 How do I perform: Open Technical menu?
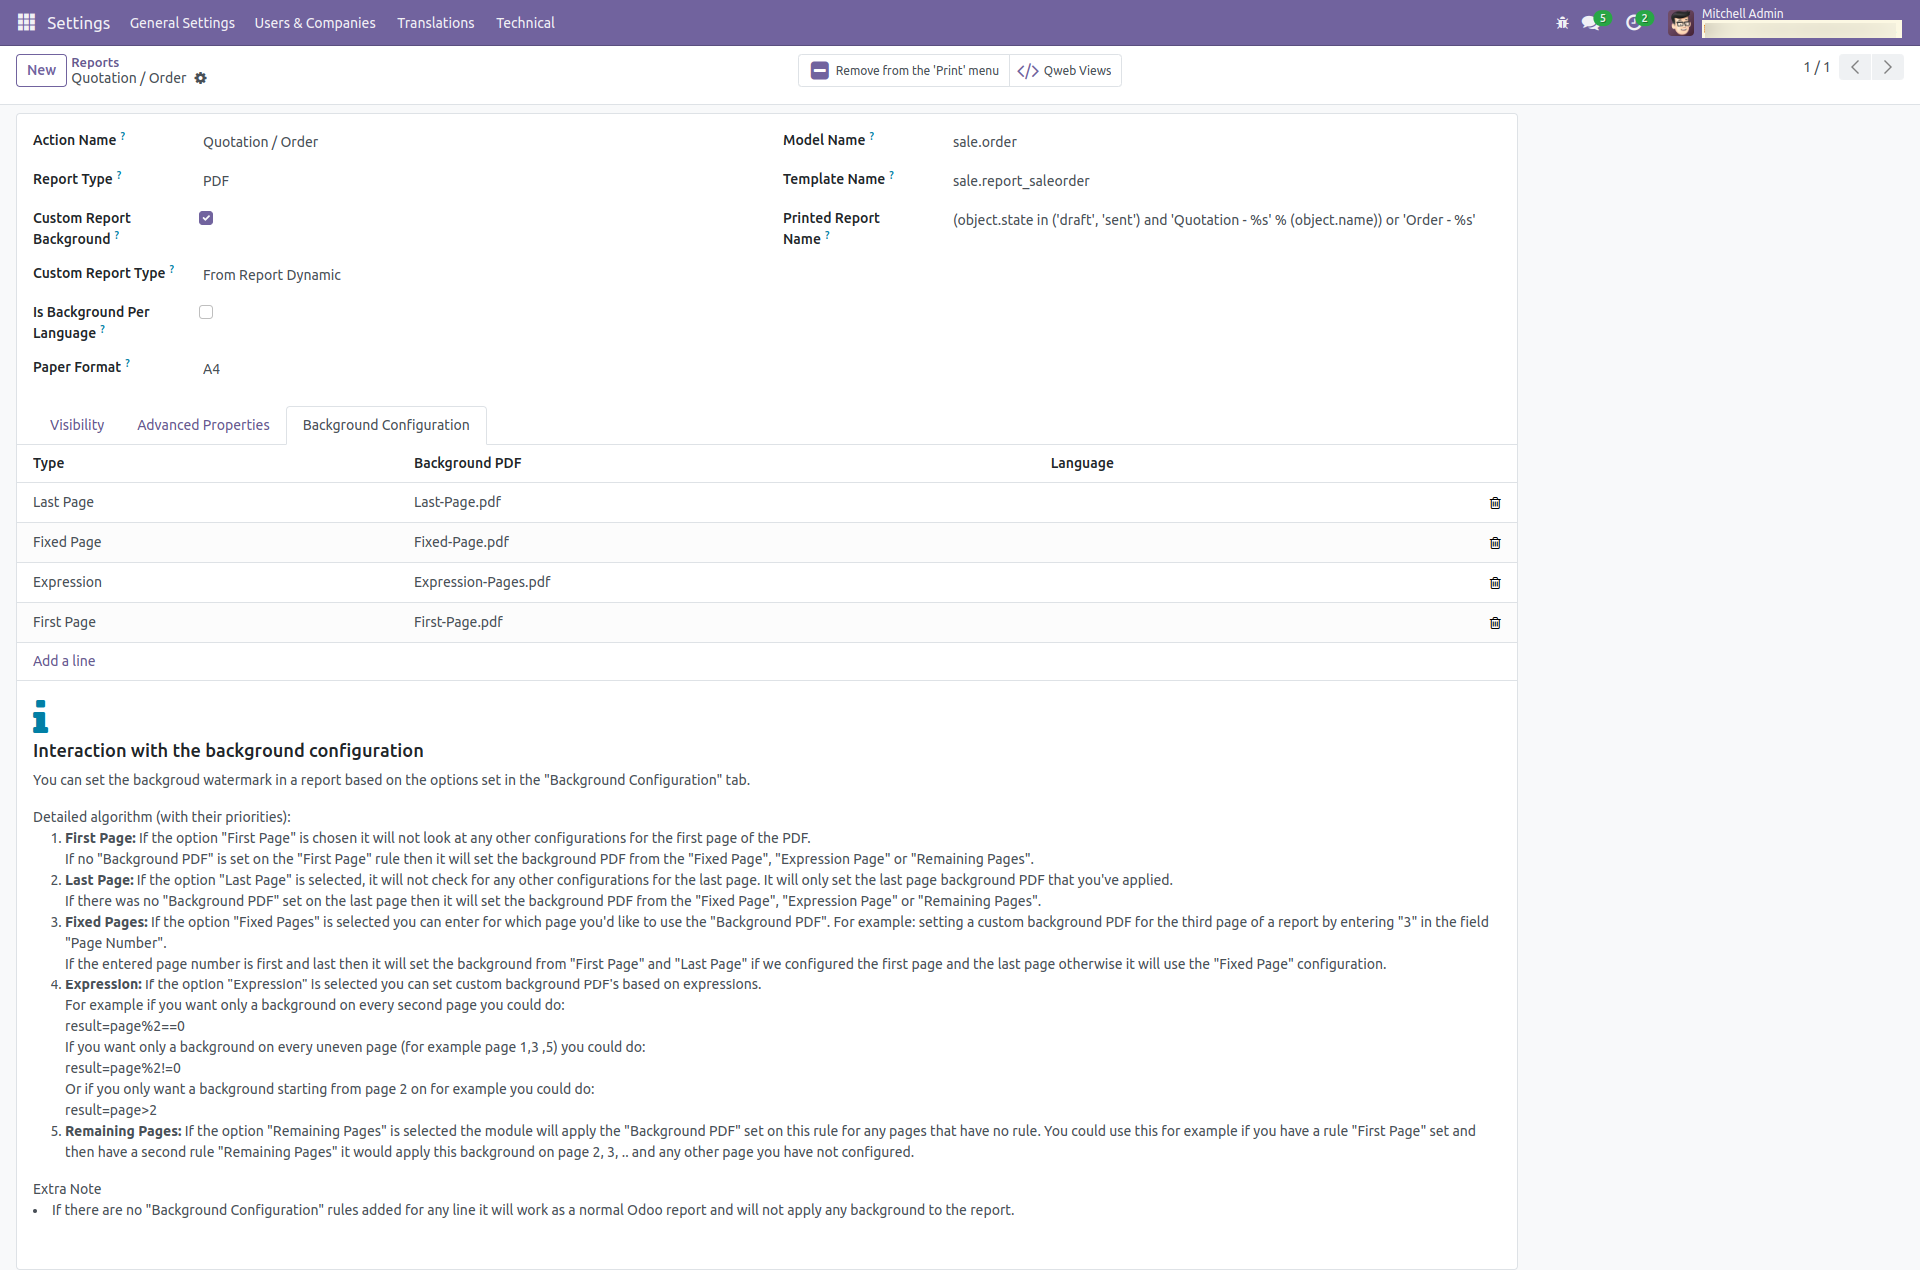point(525,22)
